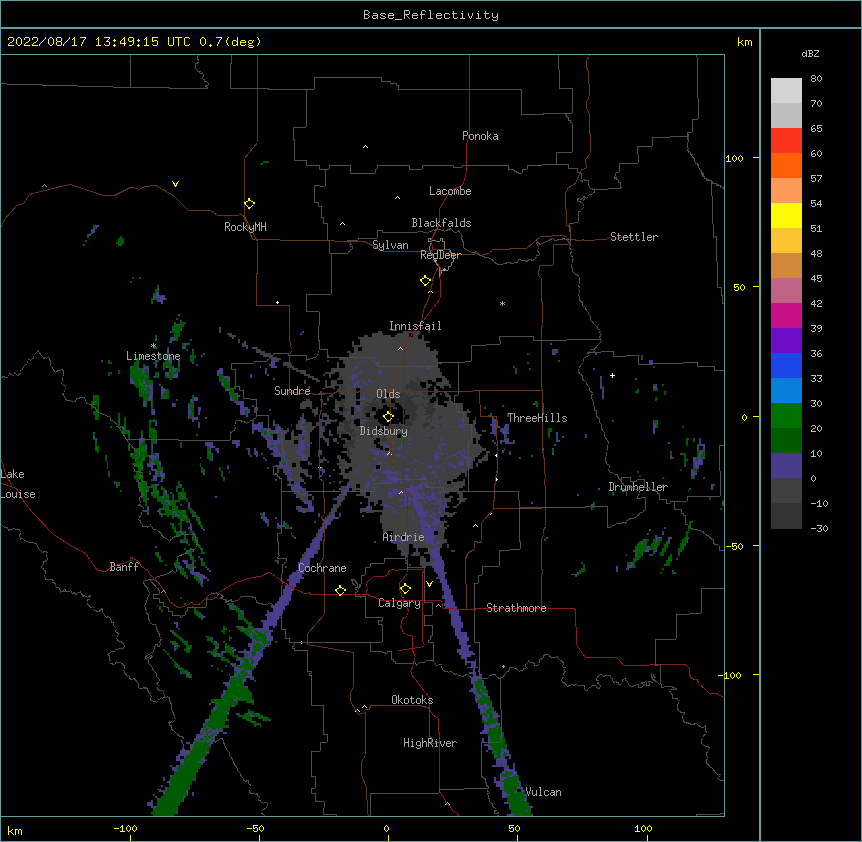Click the ThreeHills city label
Screen dimensions: 862x842
click(537, 418)
